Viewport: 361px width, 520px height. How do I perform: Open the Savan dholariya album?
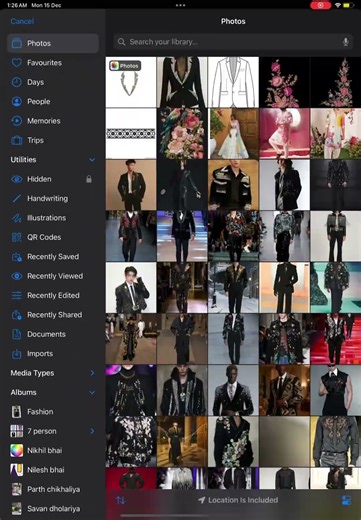pos(53,509)
